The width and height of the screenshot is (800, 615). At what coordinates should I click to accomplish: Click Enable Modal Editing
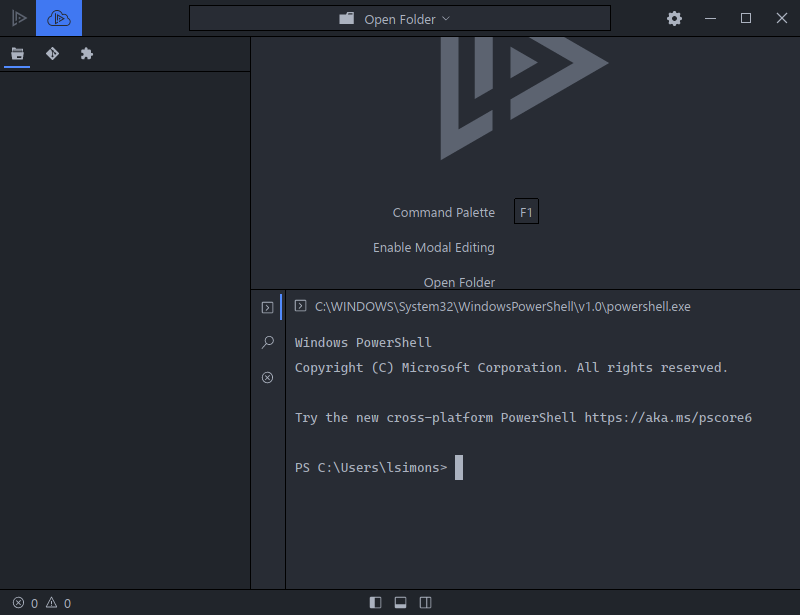[x=434, y=248]
